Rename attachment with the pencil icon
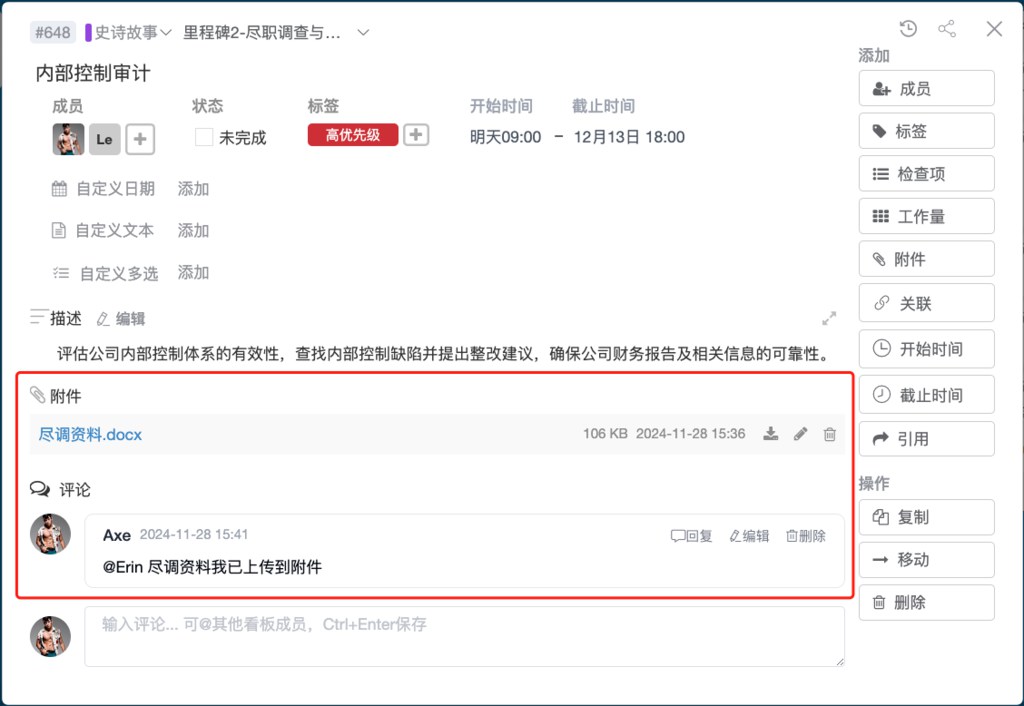 point(800,434)
